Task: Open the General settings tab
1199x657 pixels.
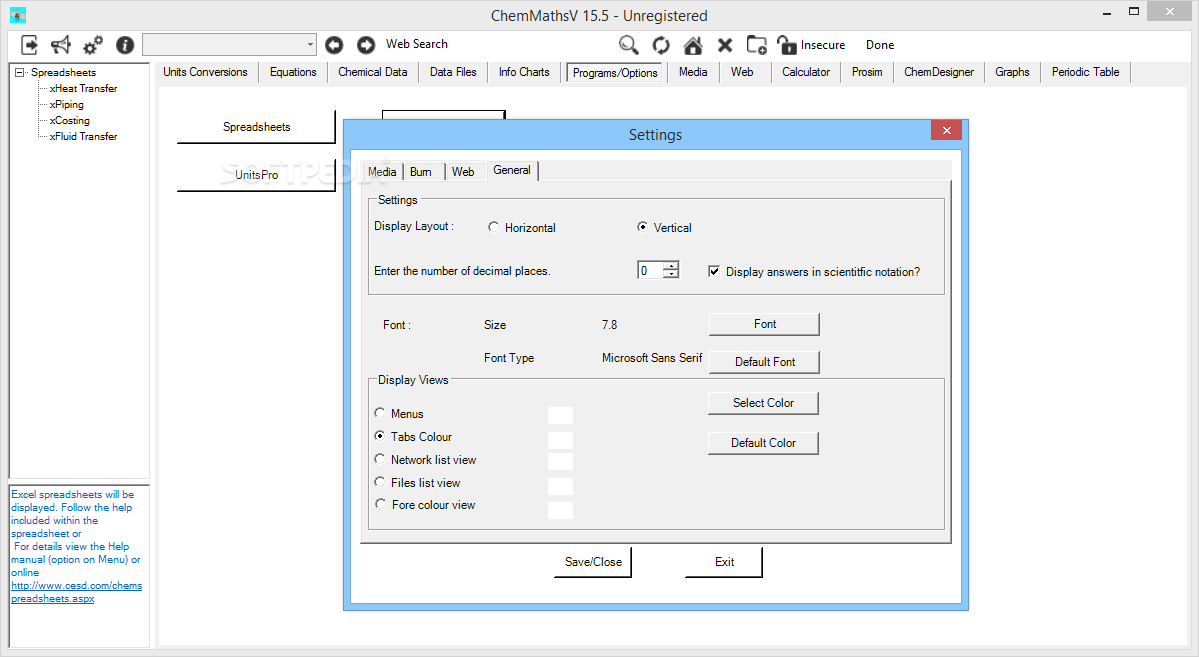Action: coord(512,171)
